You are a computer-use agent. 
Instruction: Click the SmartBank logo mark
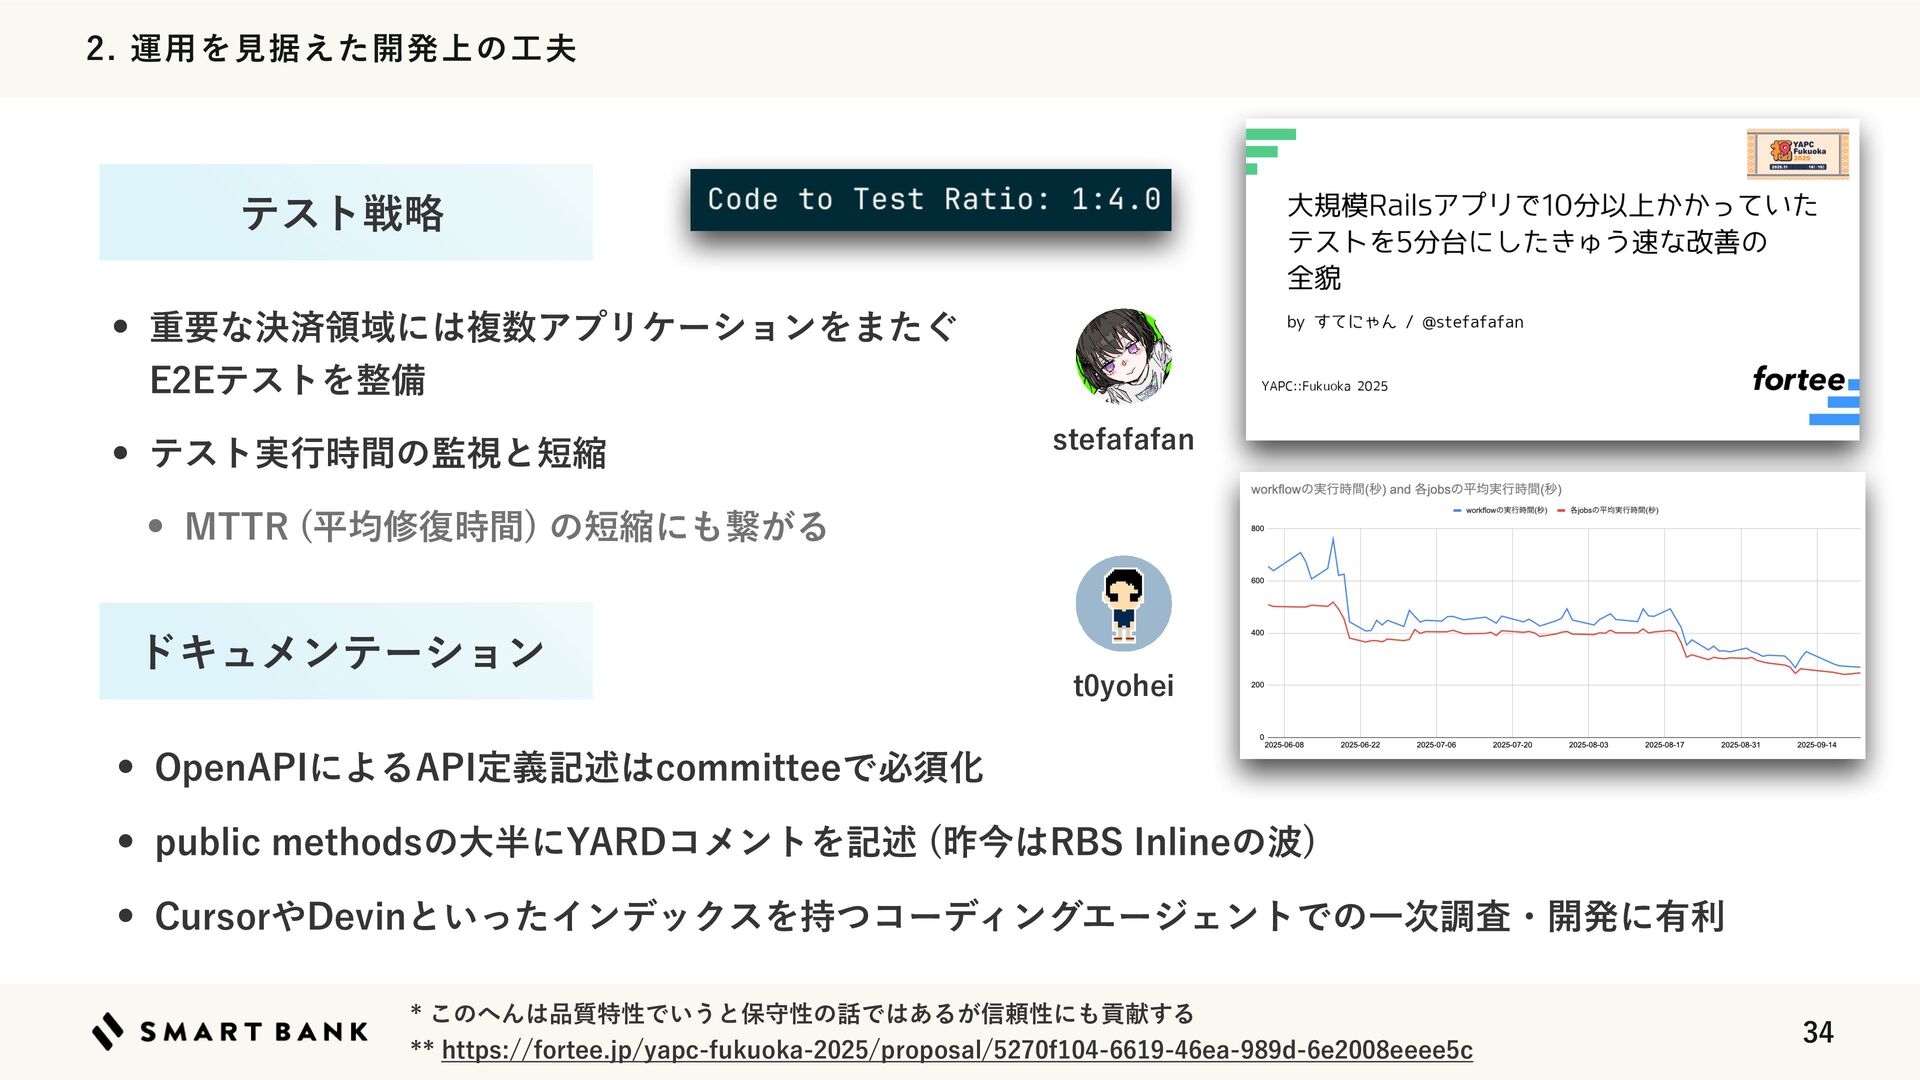pyautogui.click(x=108, y=1031)
